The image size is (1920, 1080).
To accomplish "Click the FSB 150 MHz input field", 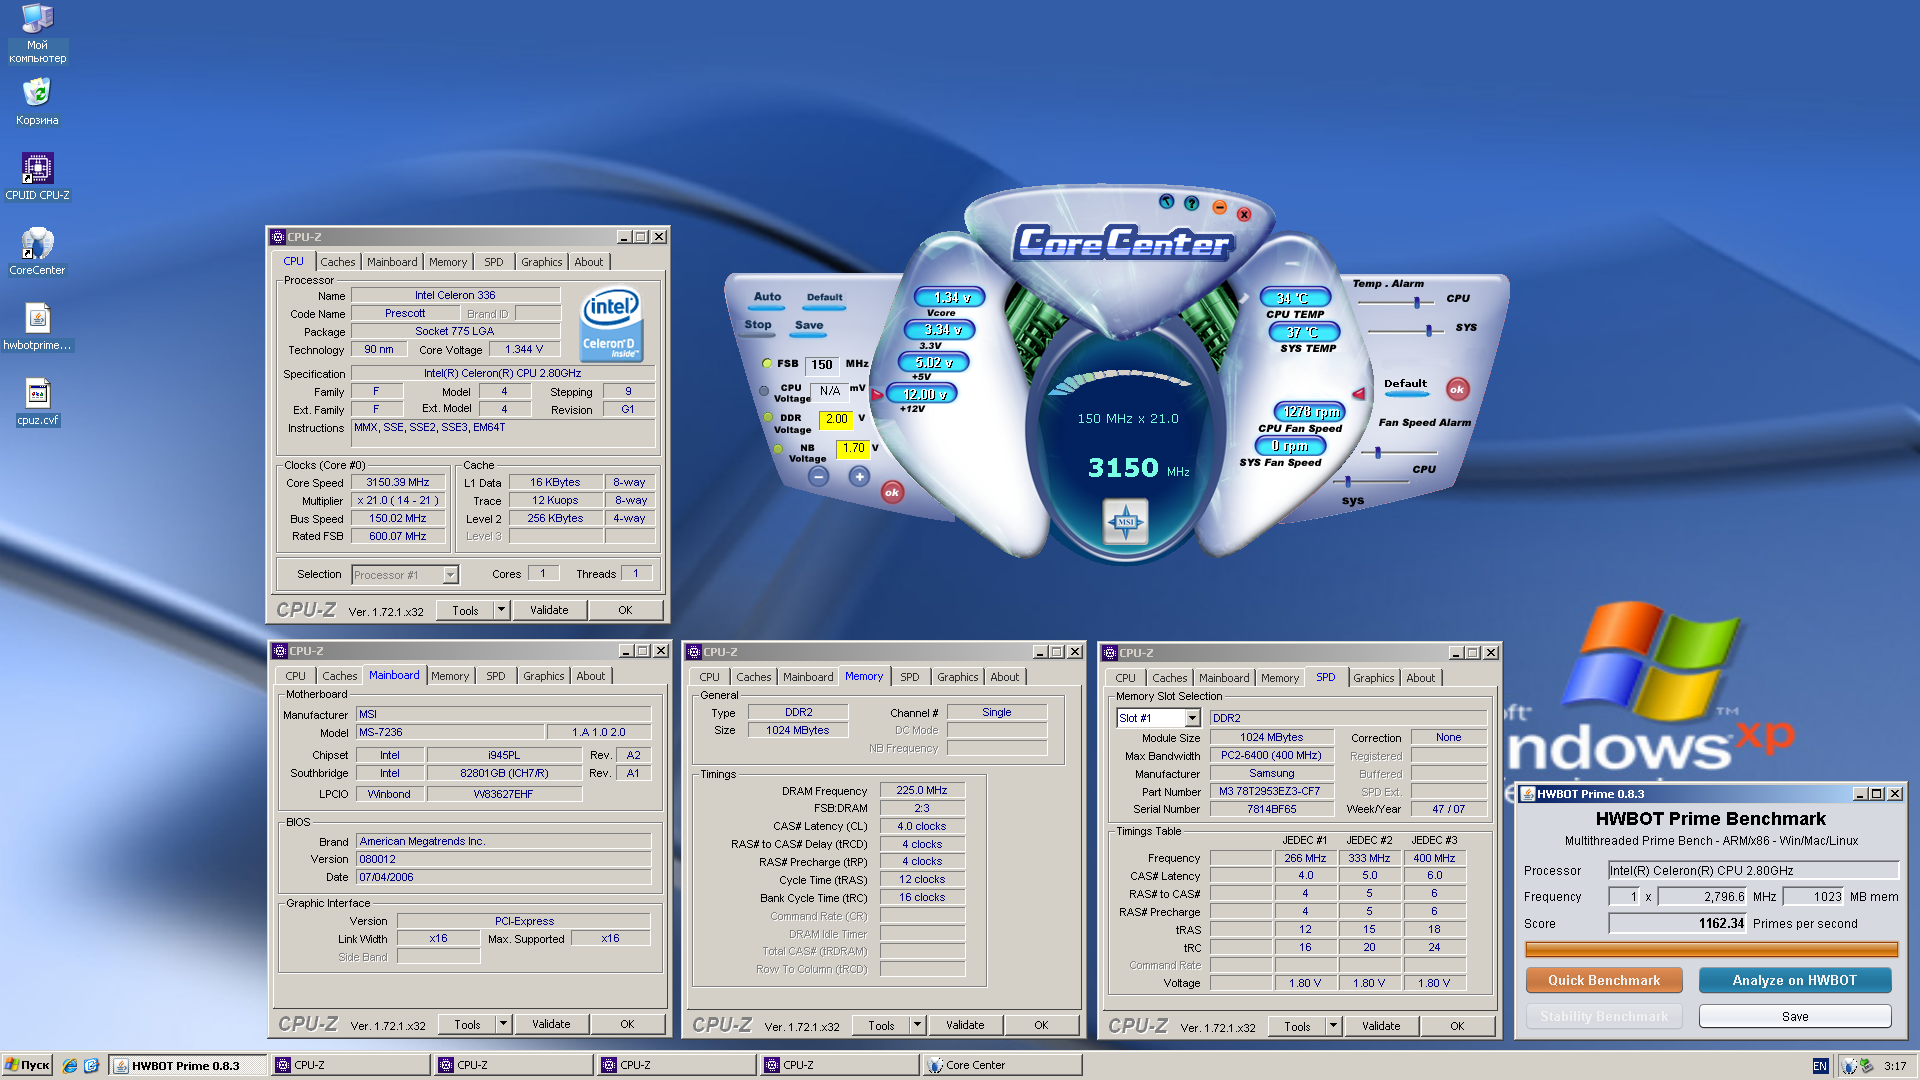I will pyautogui.click(x=822, y=365).
